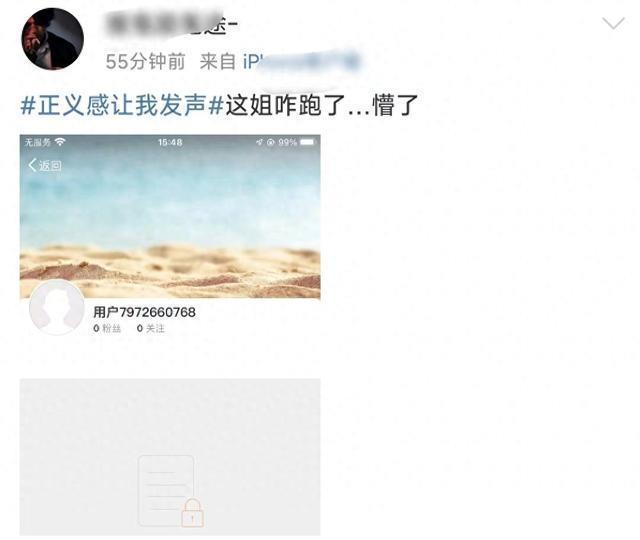The width and height of the screenshot is (640, 540).
Task: Open the default gray user avatar
Action: click(57, 307)
